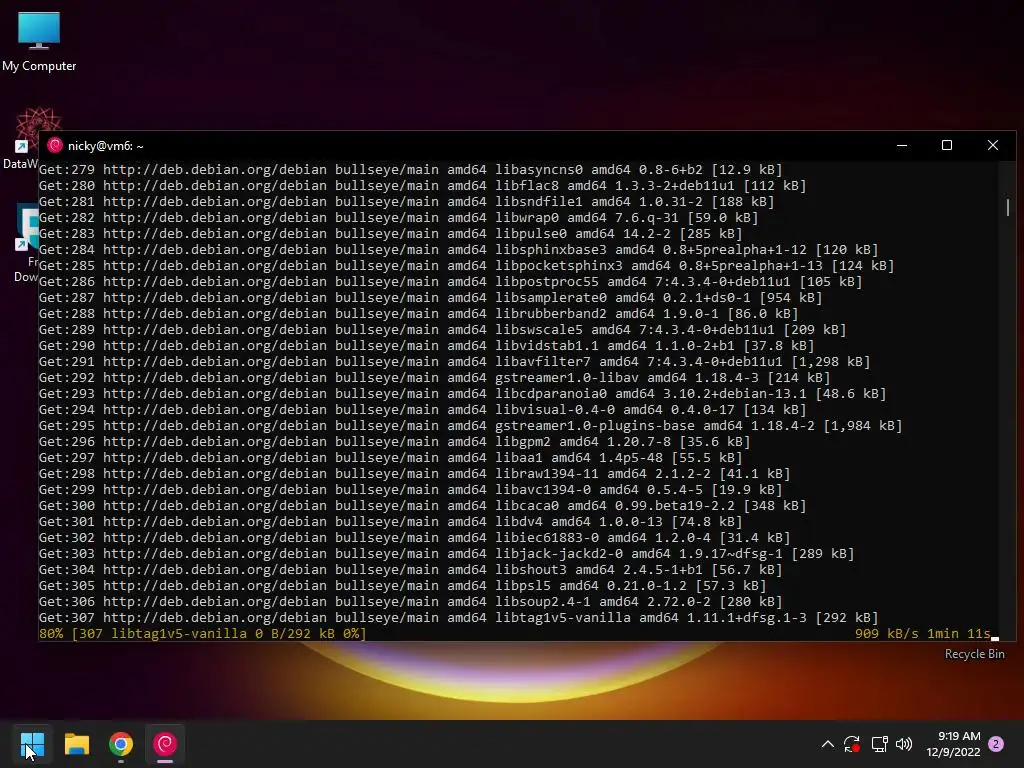Open the sync status tray icon
The width and height of the screenshot is (1024, 768).
pyautogui.click(x=852, y=744)
